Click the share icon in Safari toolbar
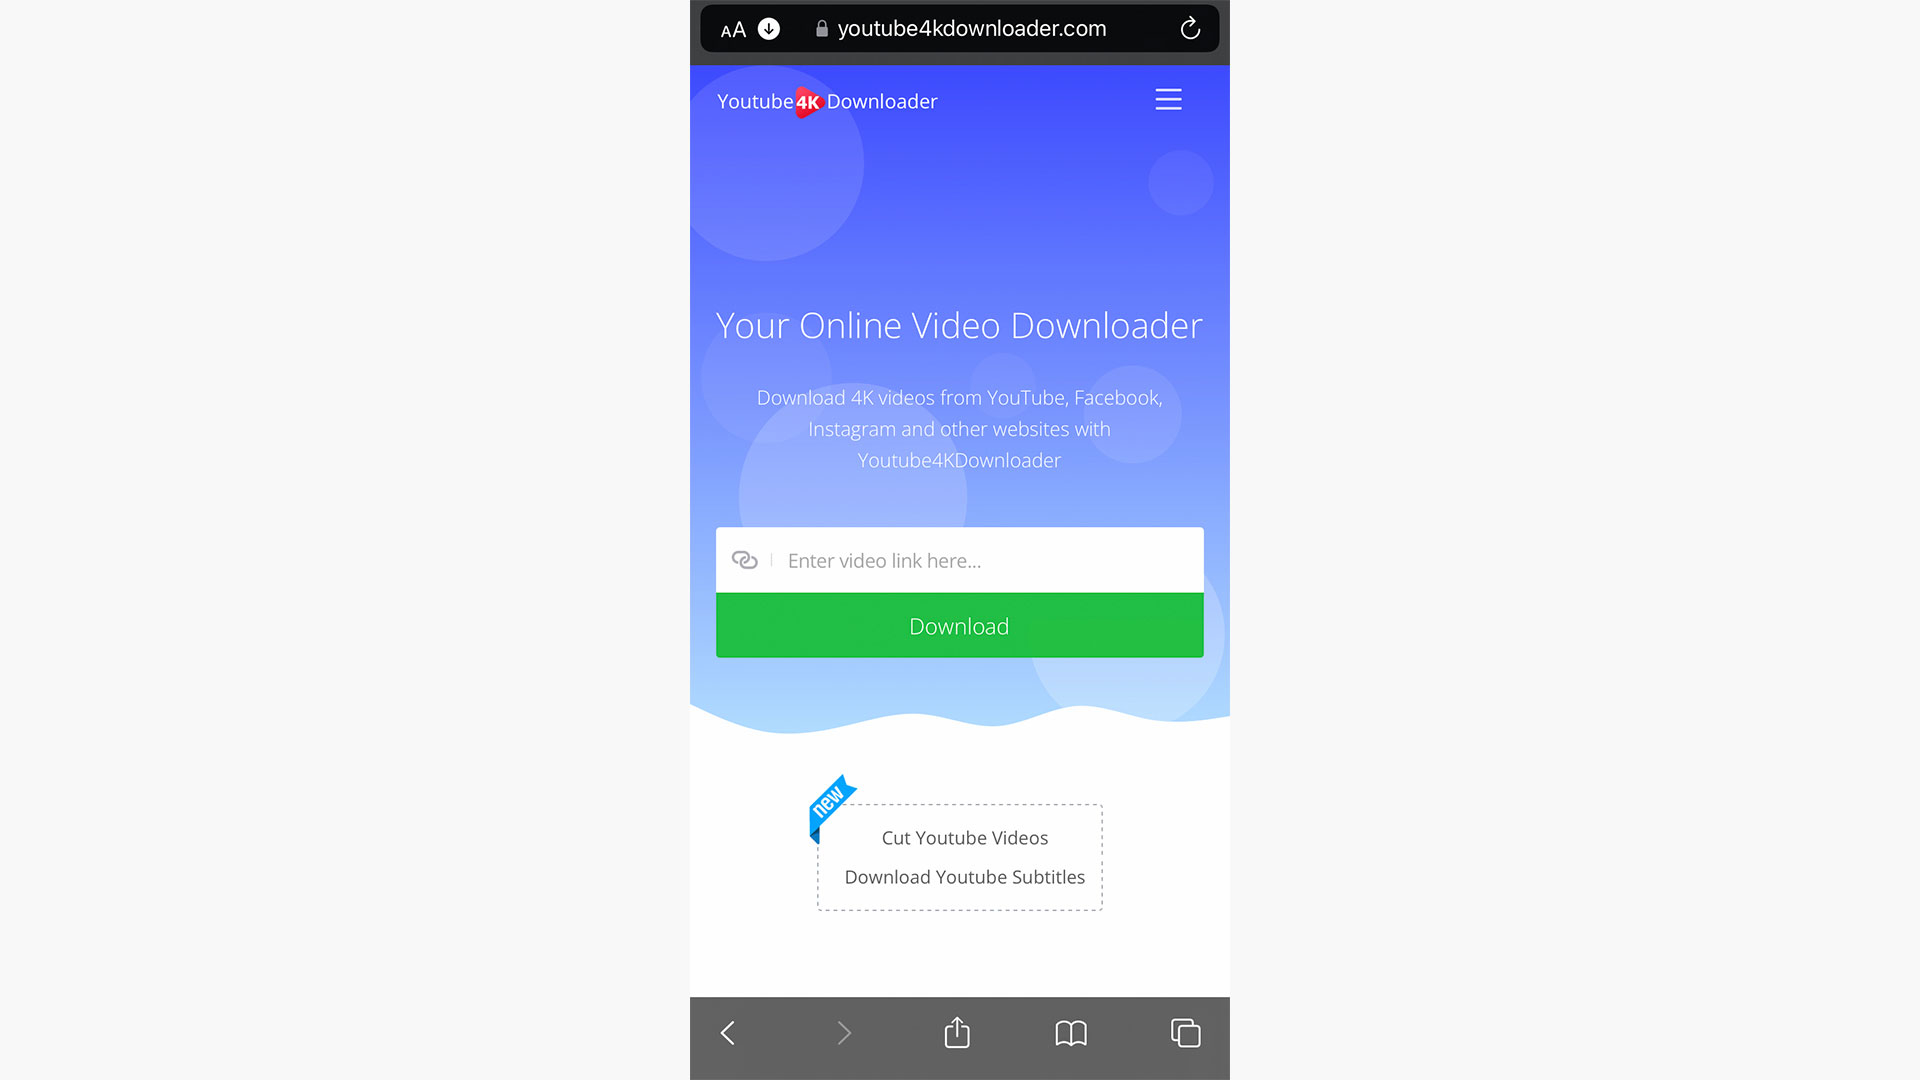 tap(957, 1034)
